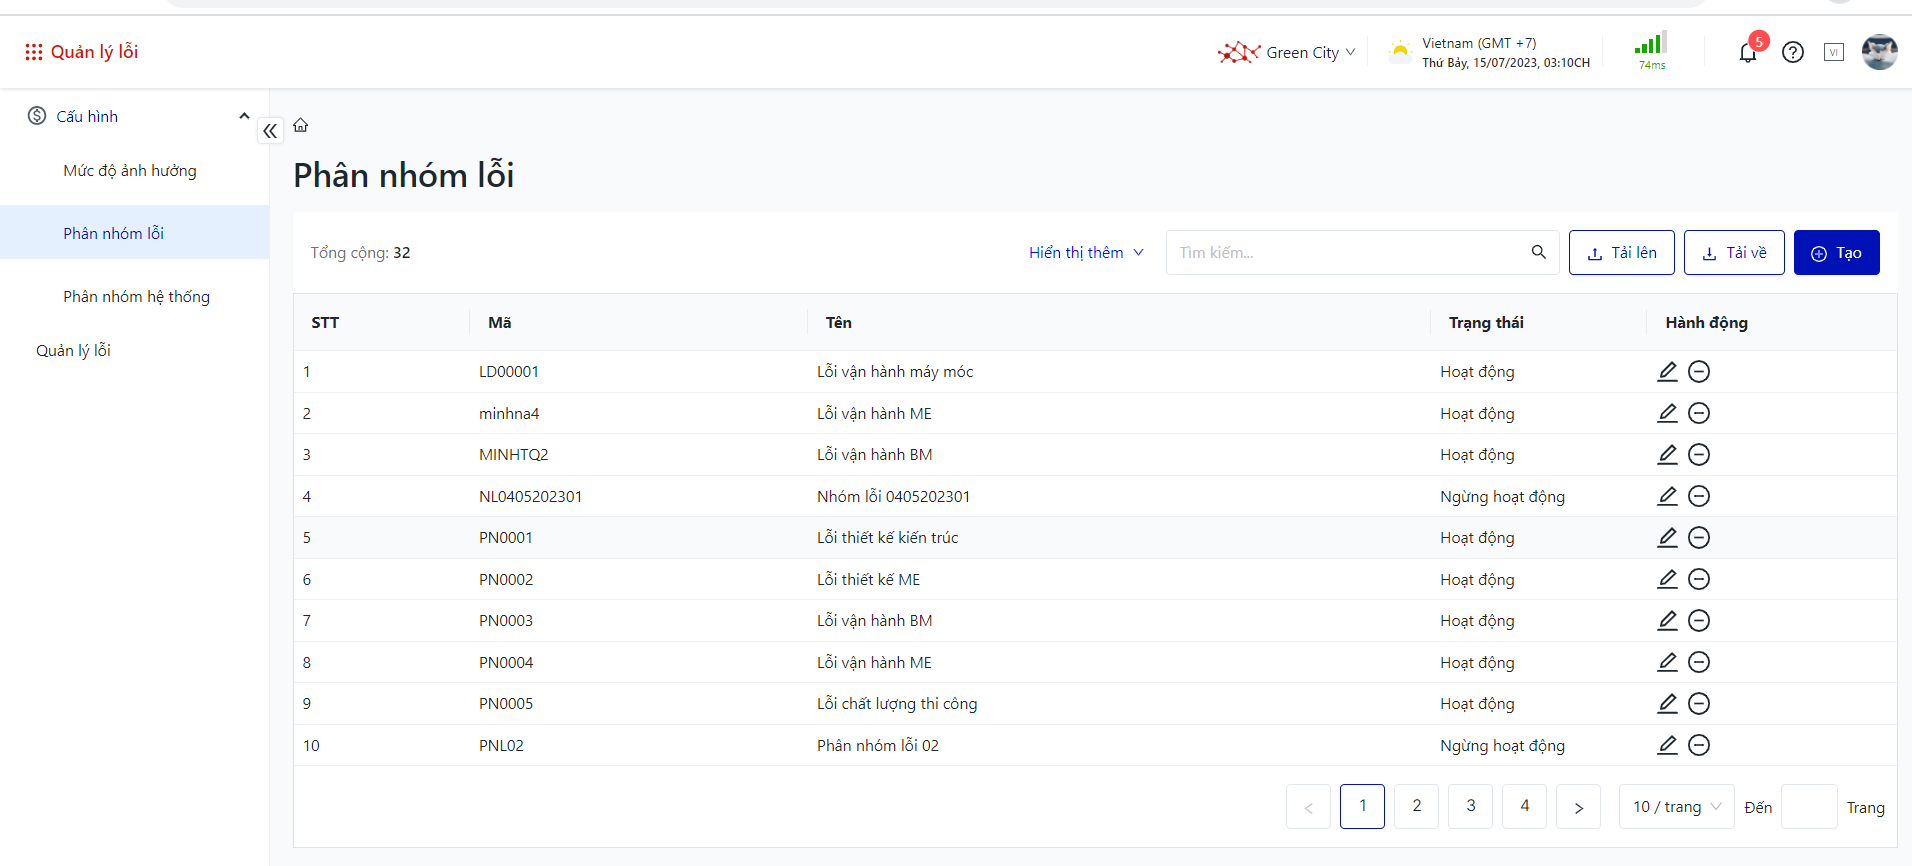Image resolution: width=1912 pixels, height=866 pixels.
Task: Click the search magnifier icon
Action: (x=1539, y=252)
